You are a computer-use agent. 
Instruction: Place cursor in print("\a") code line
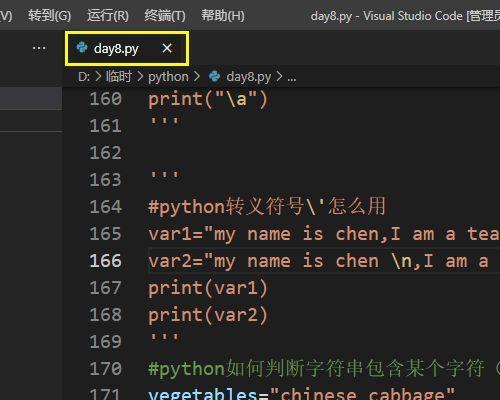click(208, 100)
